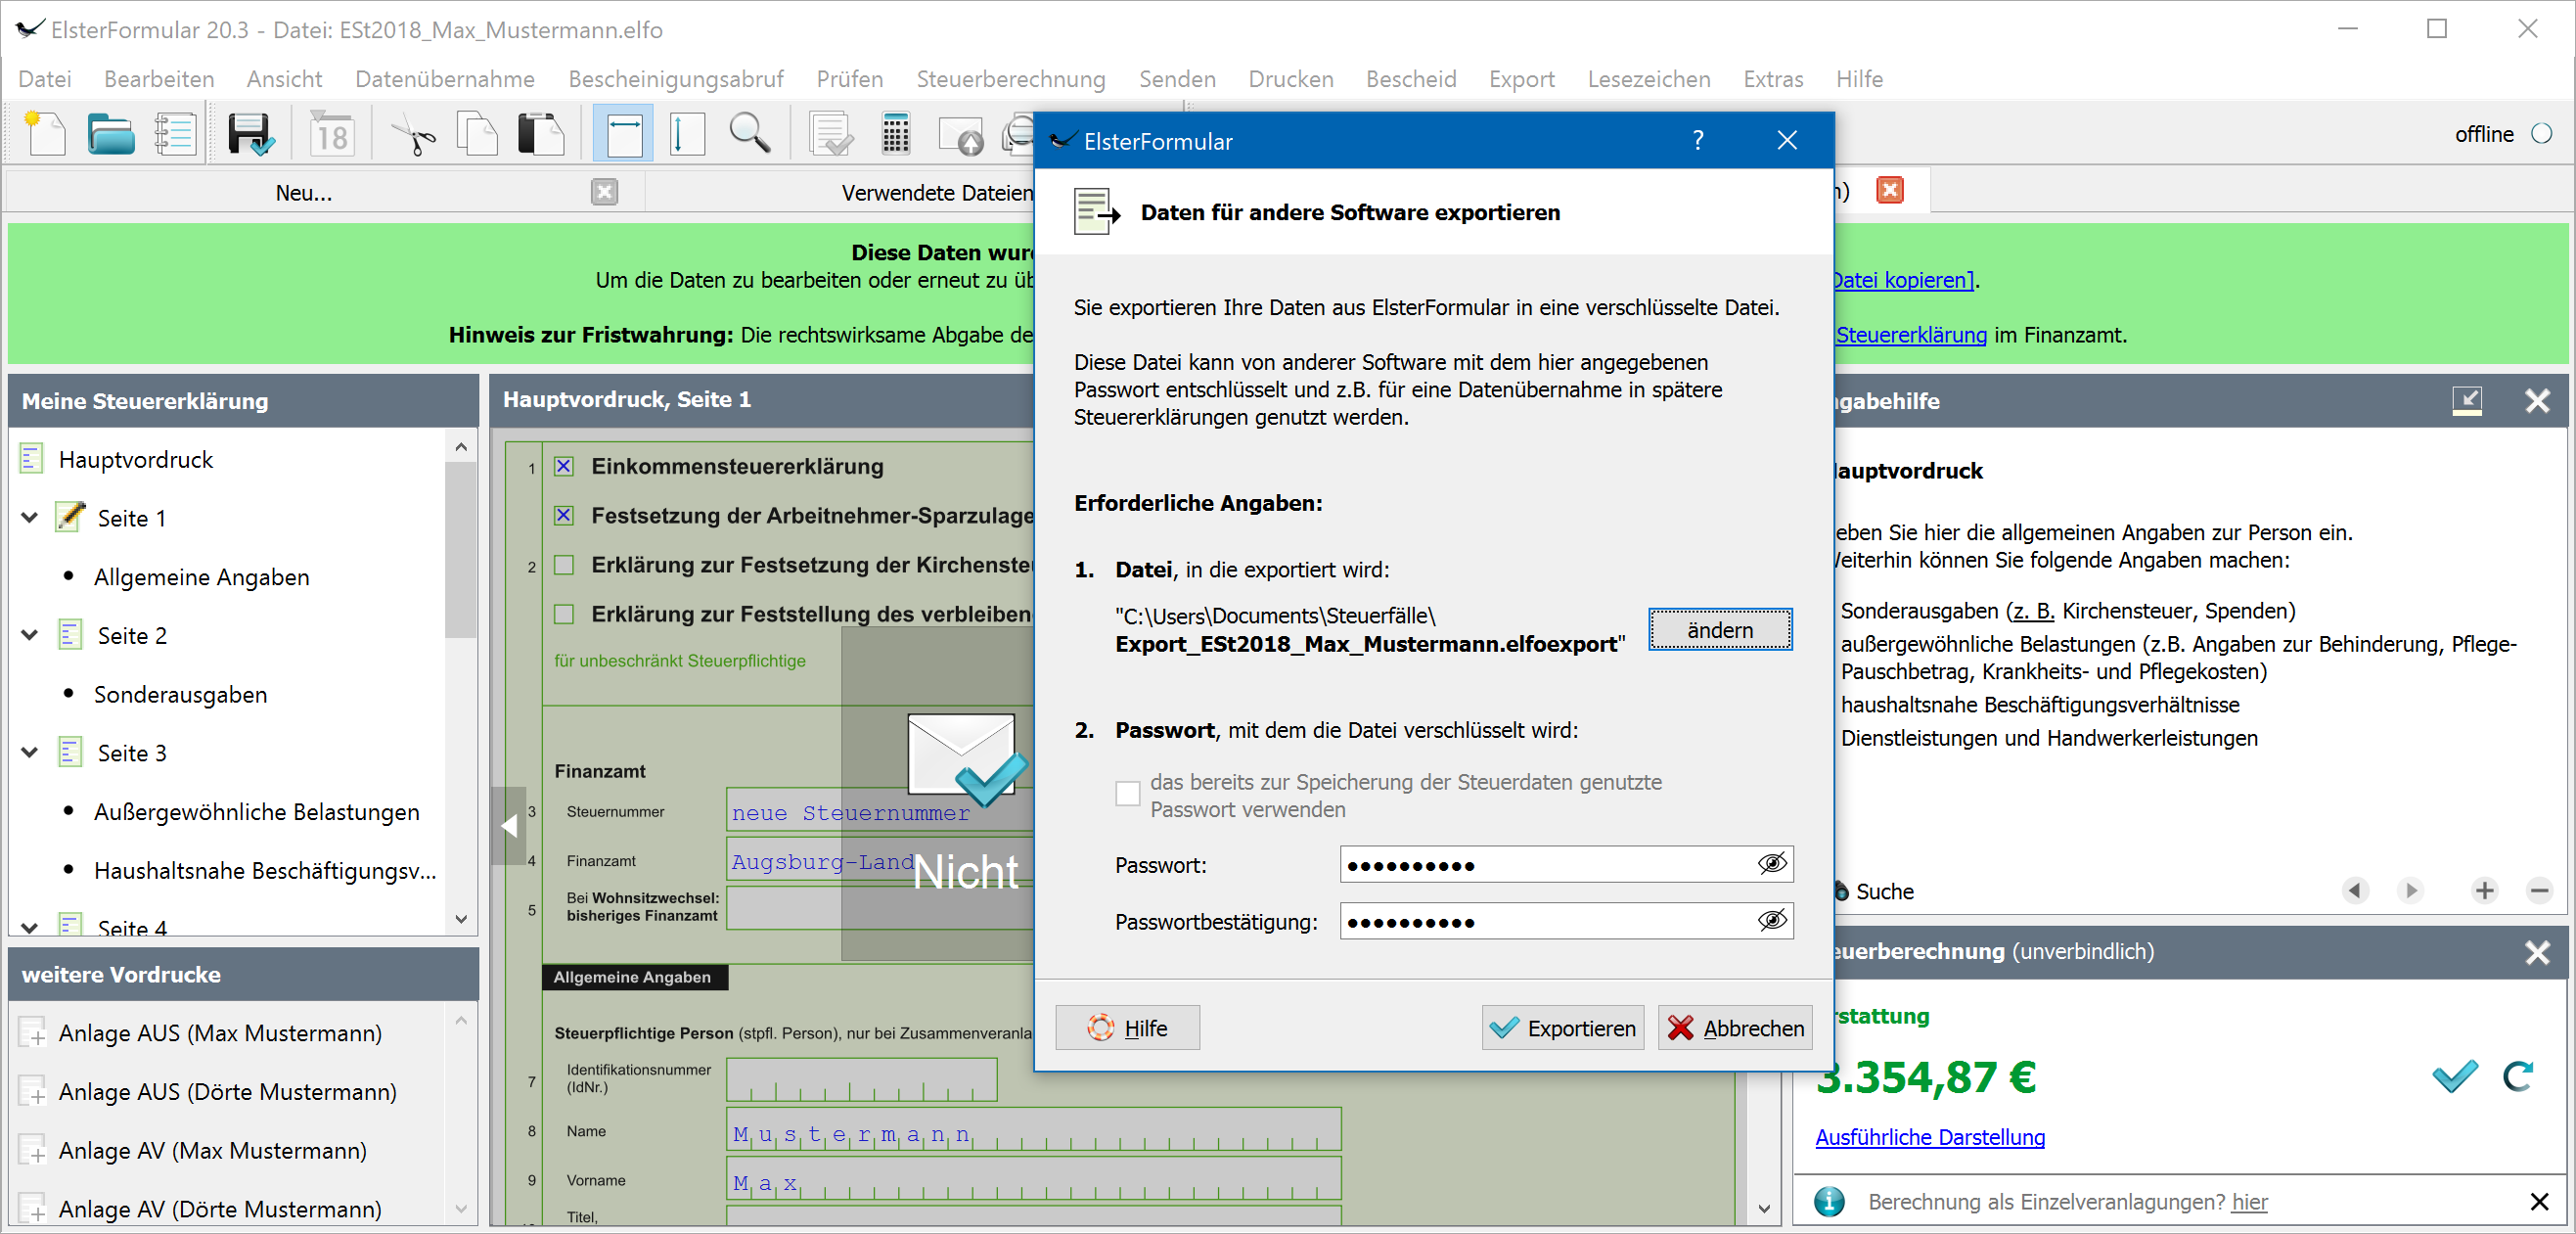Click the send envelope upload icon
This screenshot has height=1234, width=2576.
(961, 136)
